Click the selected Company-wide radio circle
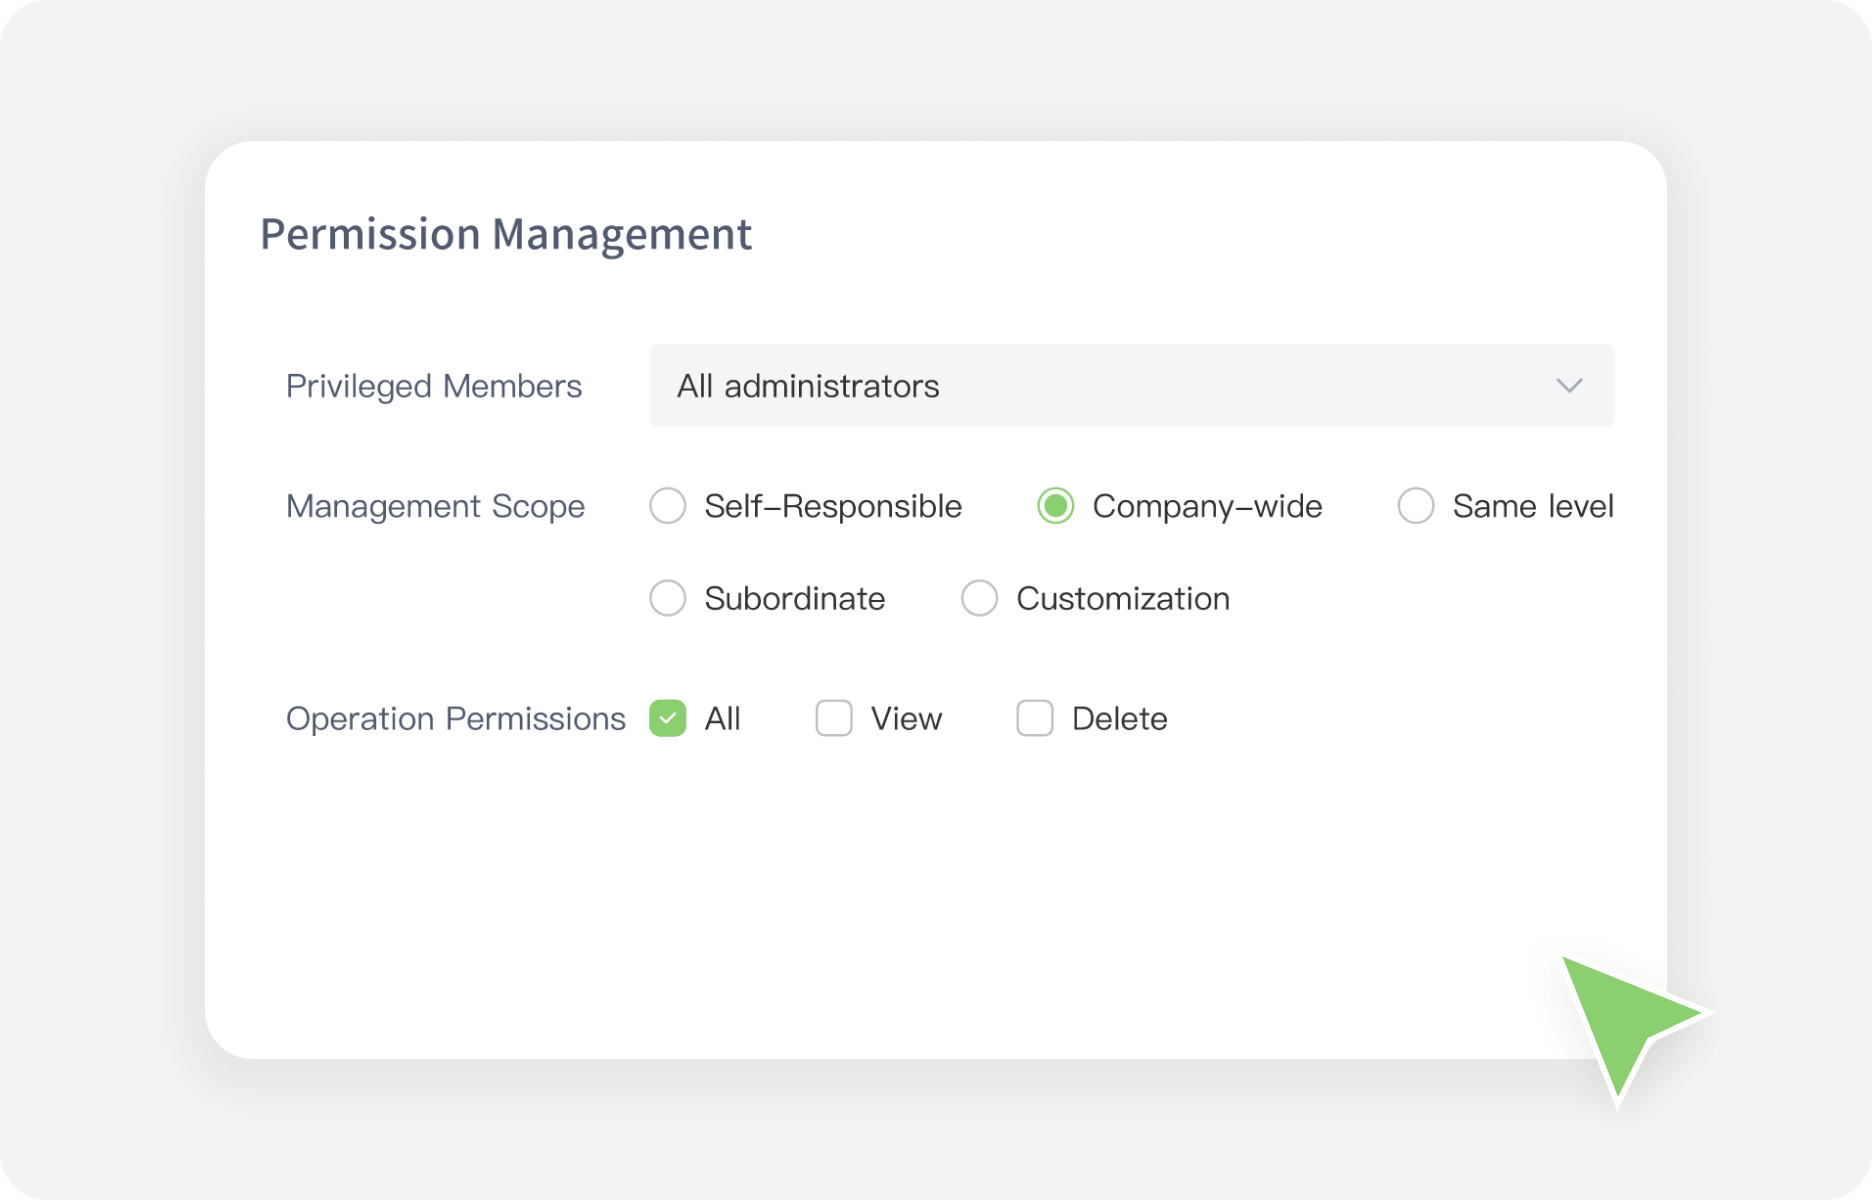Viewport: 1872px width, 1200px height. point(1055,506)
